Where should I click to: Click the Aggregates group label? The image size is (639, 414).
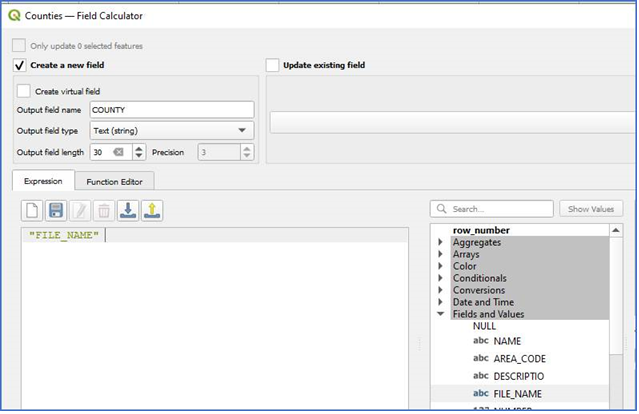click(x=477, y=242)
